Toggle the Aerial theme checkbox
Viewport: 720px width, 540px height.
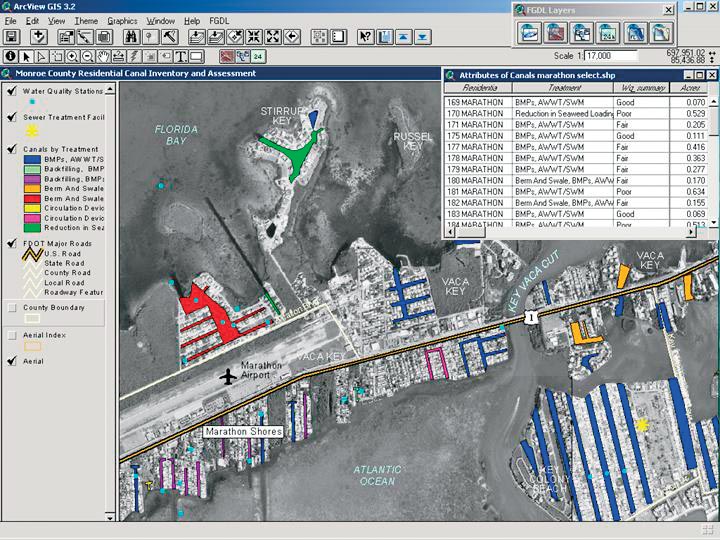(x=12, y=361)
